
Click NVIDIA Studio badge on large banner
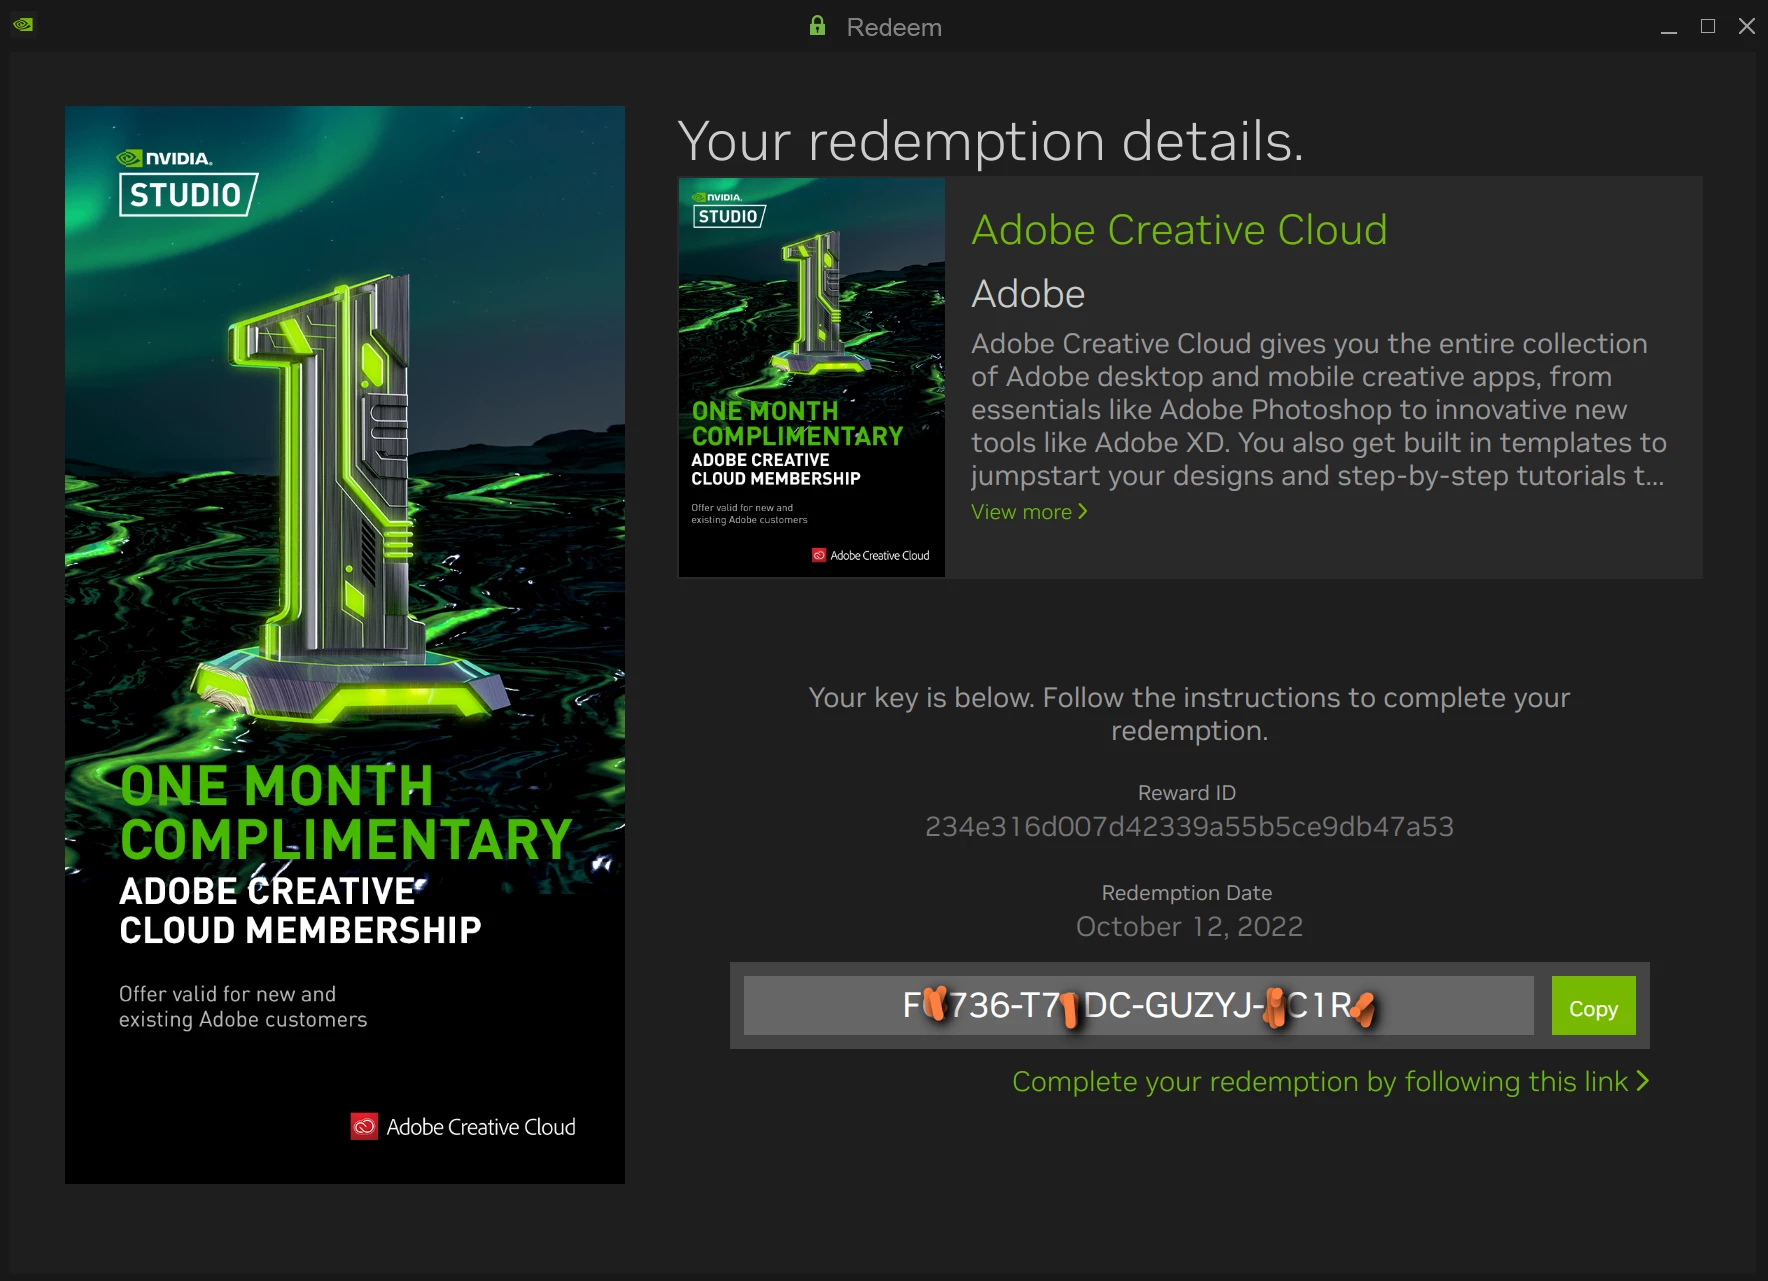[188, 183]
